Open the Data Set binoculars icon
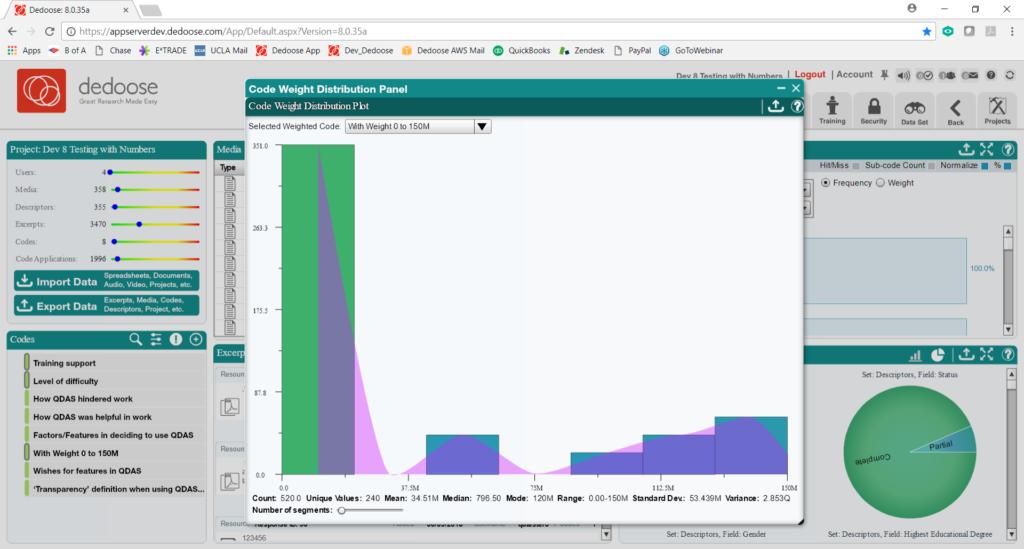1024x549 pixels. (x=914, y=111)
